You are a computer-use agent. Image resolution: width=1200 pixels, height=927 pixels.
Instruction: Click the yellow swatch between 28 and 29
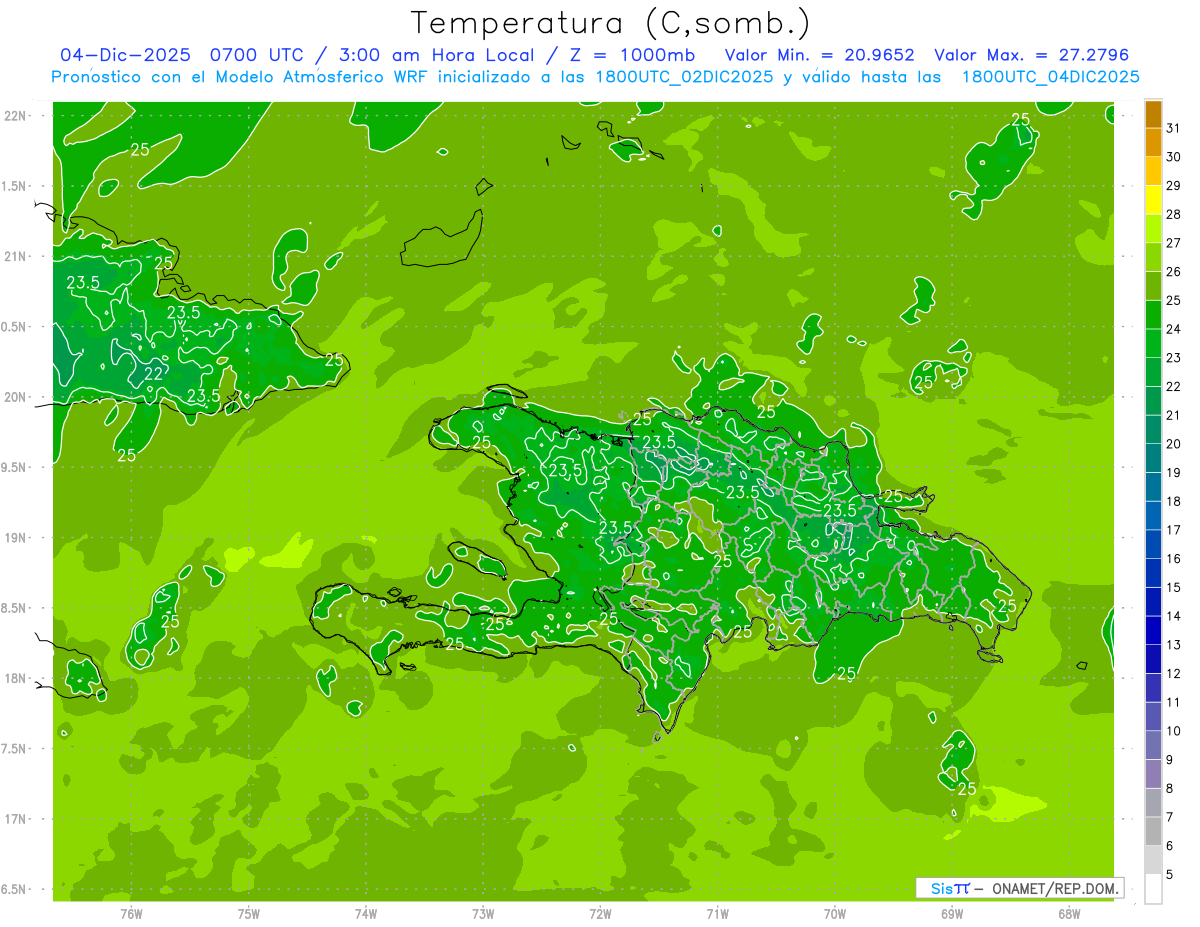click(x=1153, y=200)
